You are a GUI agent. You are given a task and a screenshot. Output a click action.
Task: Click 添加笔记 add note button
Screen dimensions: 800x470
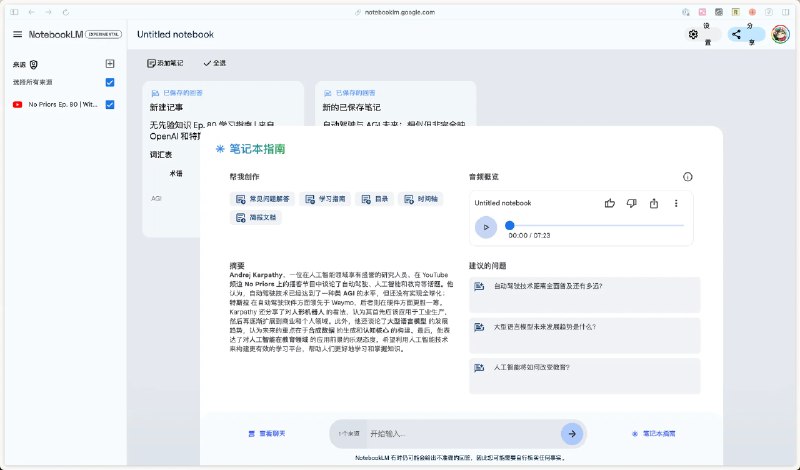[x=165, y=63]
